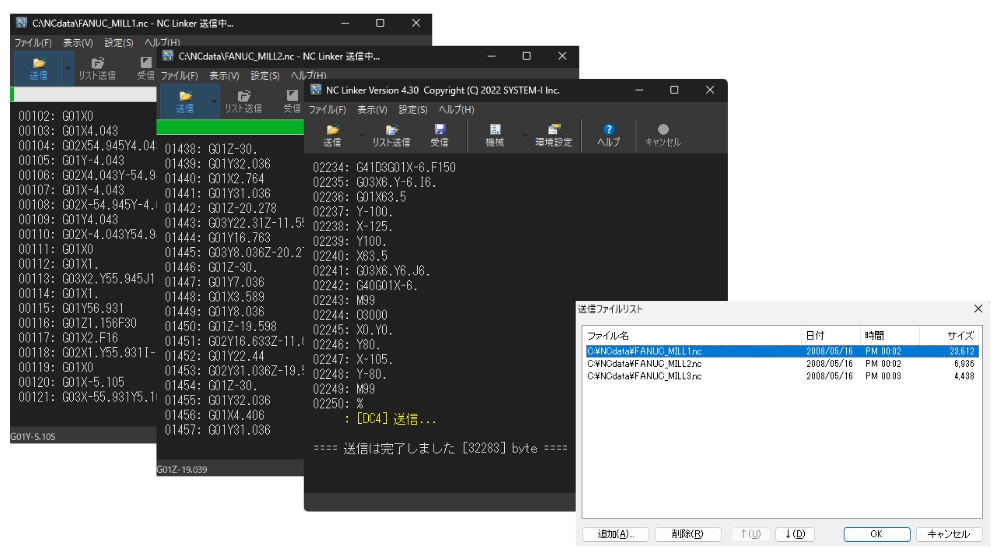The width and height of the screenshot is (1000, 560).
Task: Open 設定(S) menu in FANUC_MILL2.nc window
Action: 265,76
